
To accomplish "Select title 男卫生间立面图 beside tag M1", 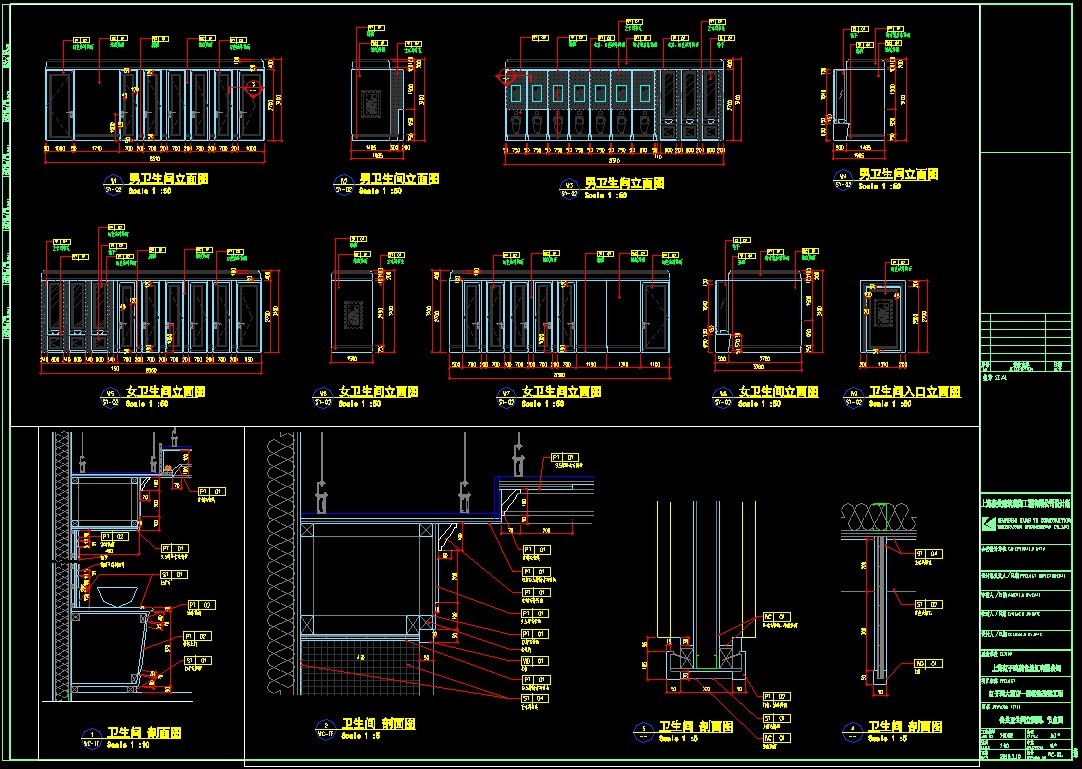I will [x=169, y=179].
